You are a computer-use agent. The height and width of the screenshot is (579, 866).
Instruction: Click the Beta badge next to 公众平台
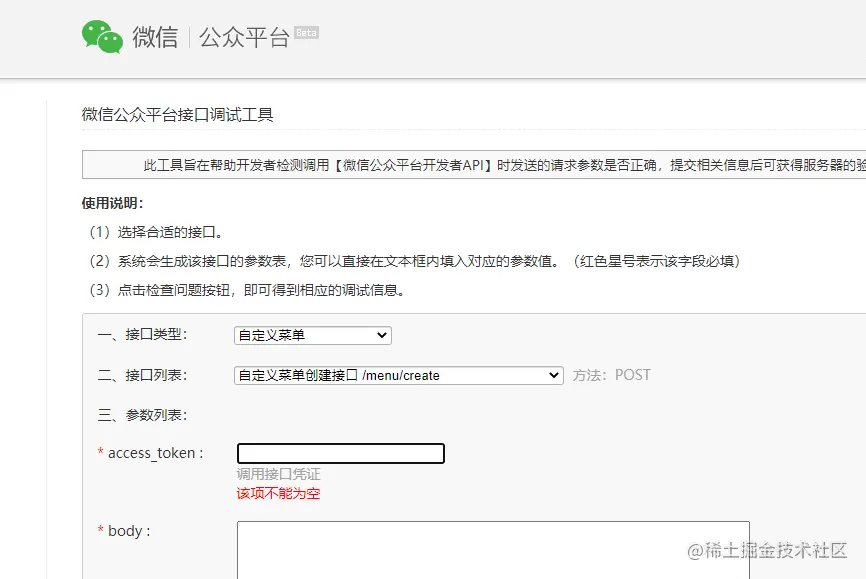(x=307, y=33)
